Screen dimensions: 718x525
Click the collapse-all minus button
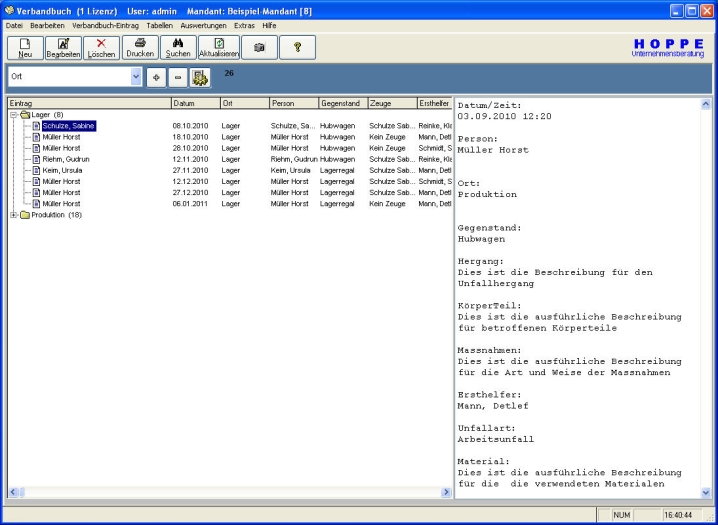coord(176,77)
